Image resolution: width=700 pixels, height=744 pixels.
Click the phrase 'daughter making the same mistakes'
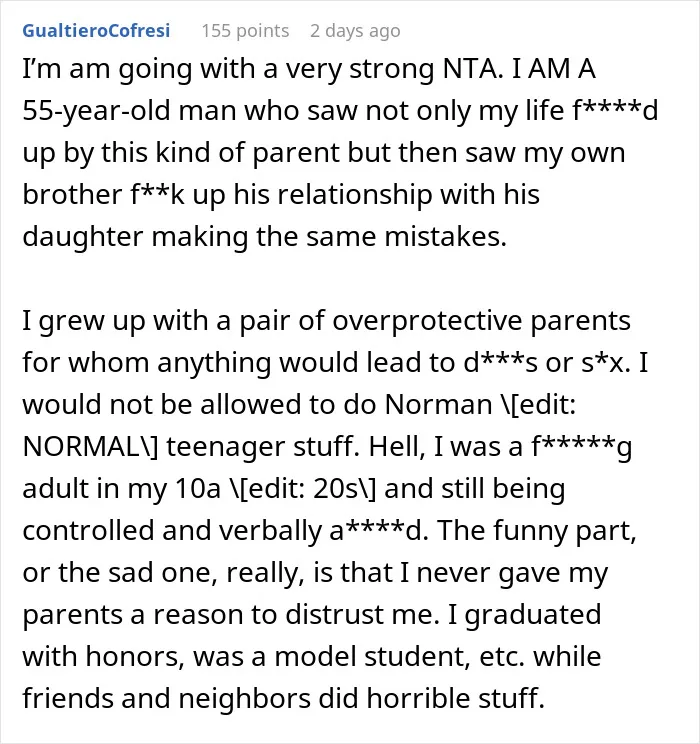tap(264, 237)
